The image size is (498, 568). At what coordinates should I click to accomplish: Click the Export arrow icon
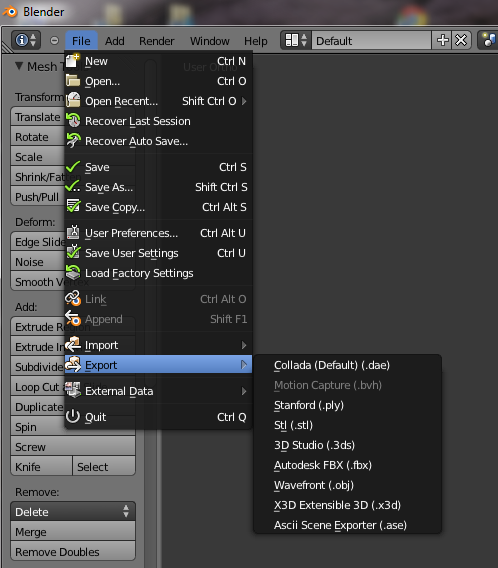tap(73, 364)
